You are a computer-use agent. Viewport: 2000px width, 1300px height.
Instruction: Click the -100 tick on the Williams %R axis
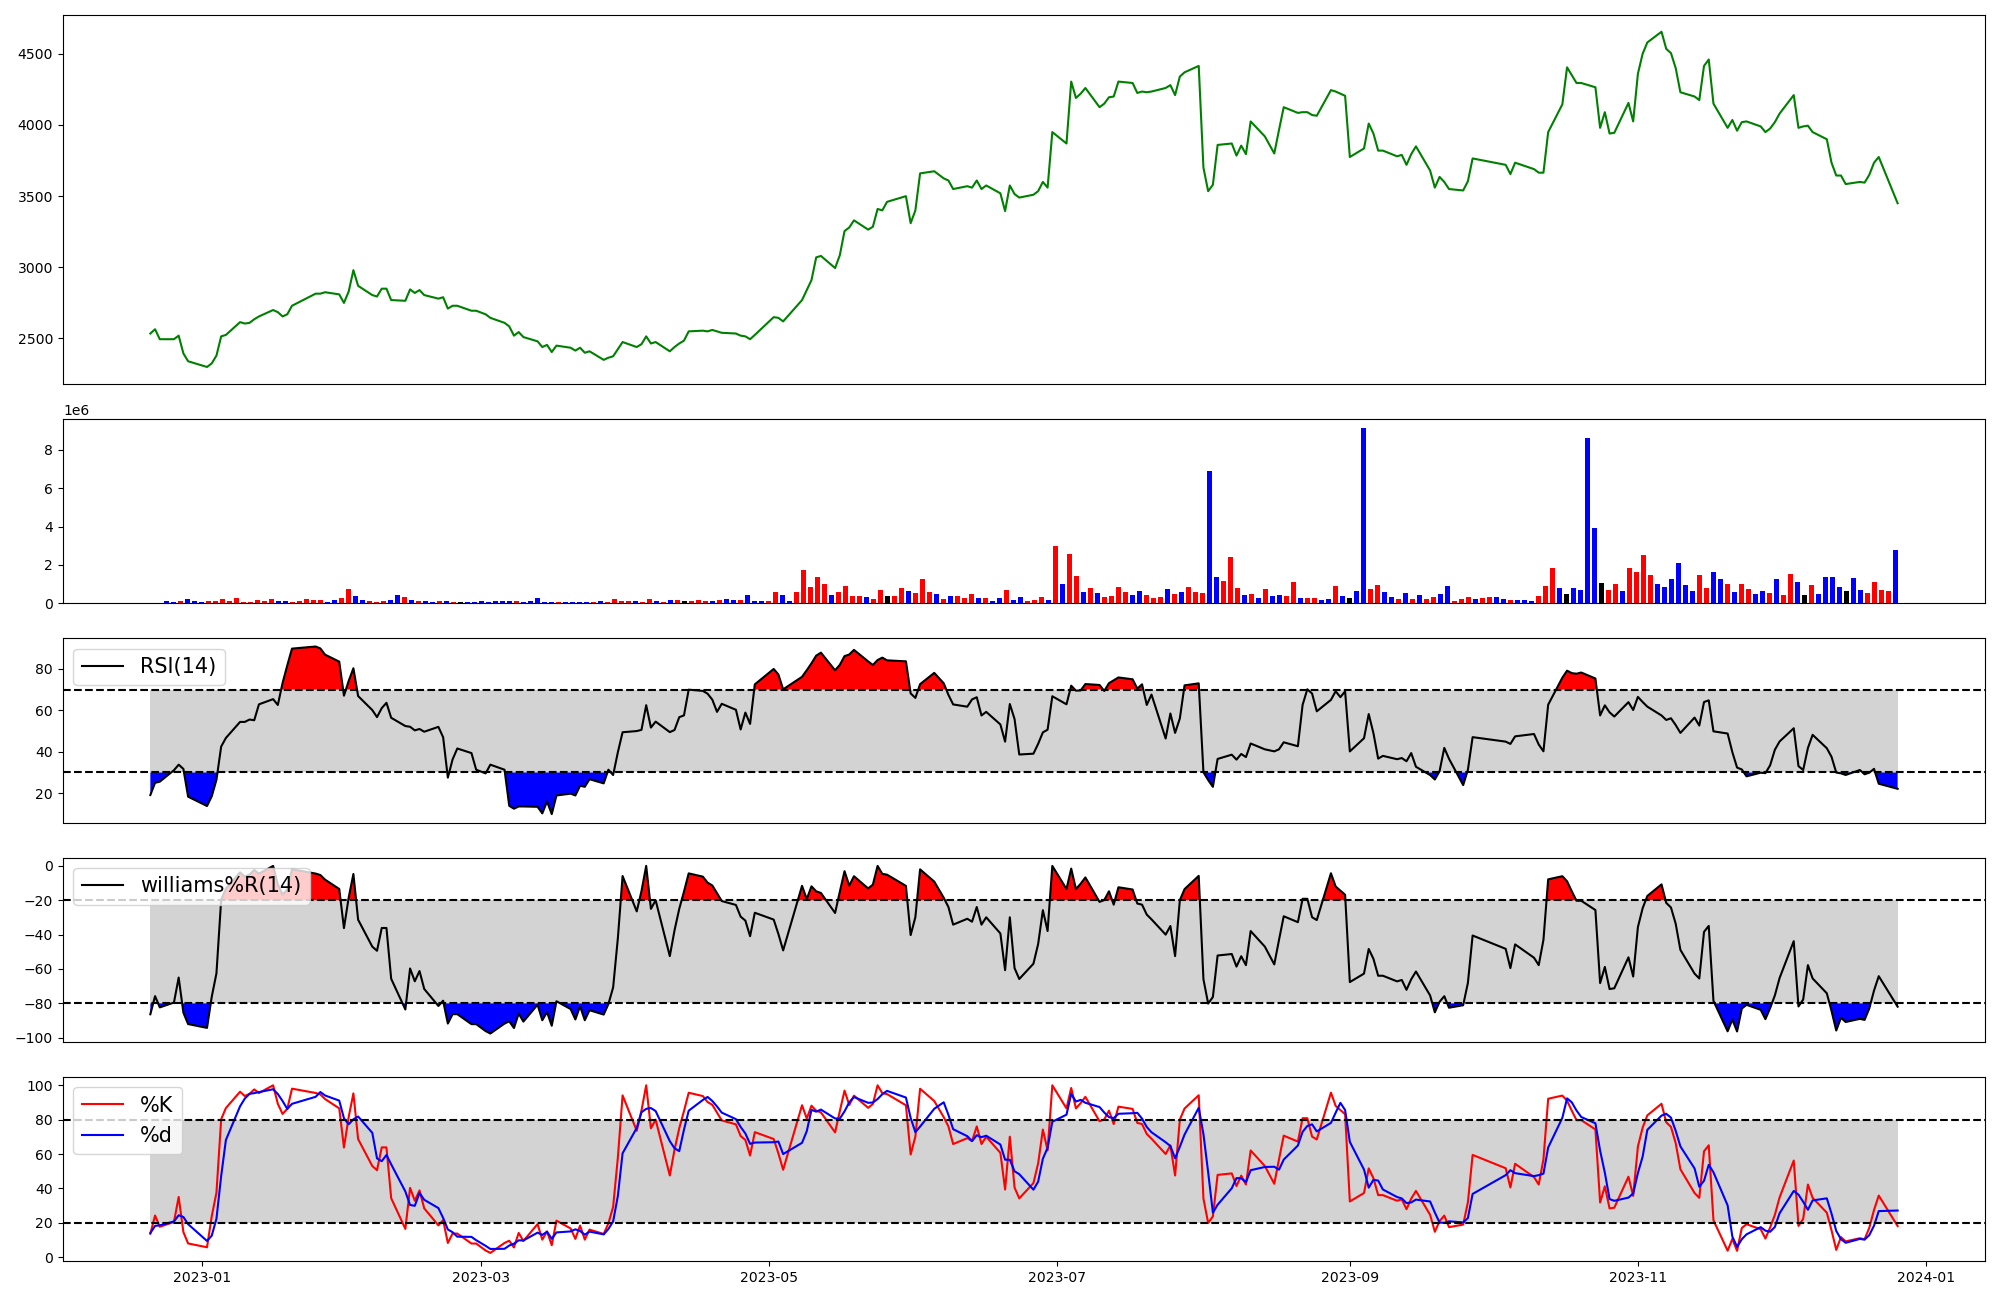[x=36, y=1038]
